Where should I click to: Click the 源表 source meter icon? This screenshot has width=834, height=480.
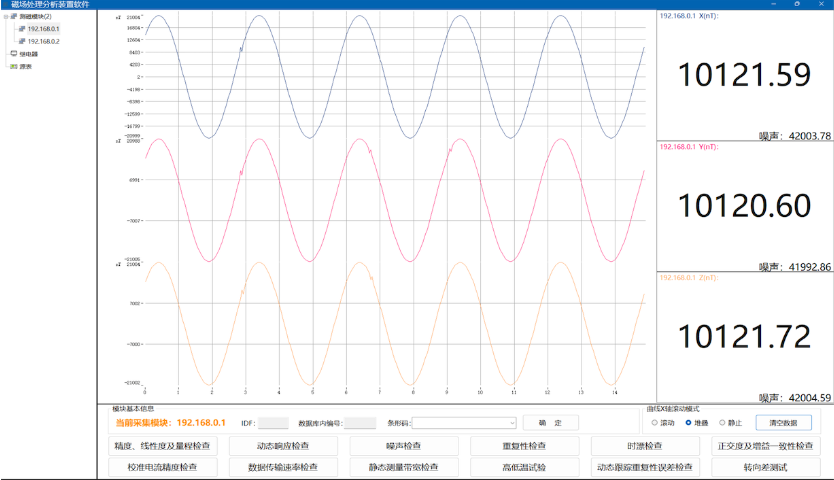click(x=13, y=67)
